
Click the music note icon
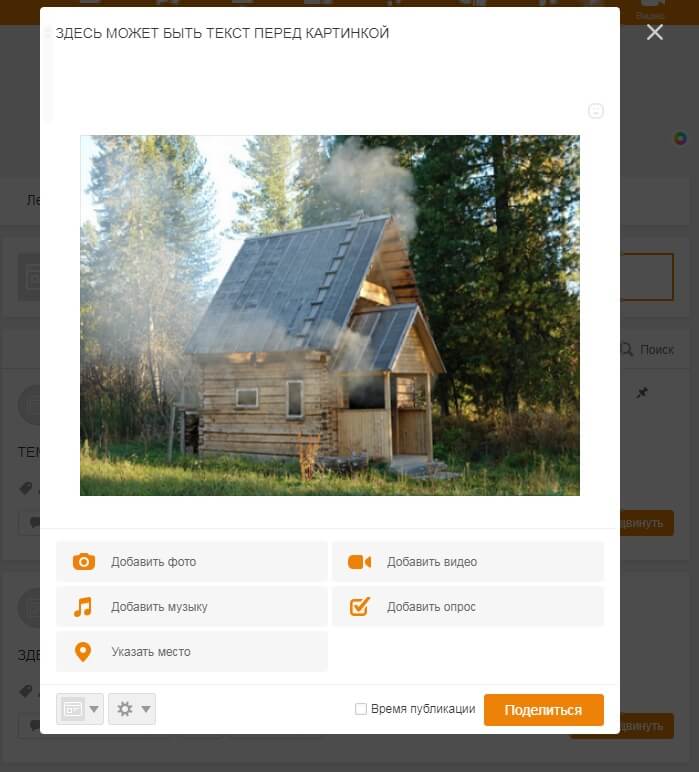click(x=83, y=607)
